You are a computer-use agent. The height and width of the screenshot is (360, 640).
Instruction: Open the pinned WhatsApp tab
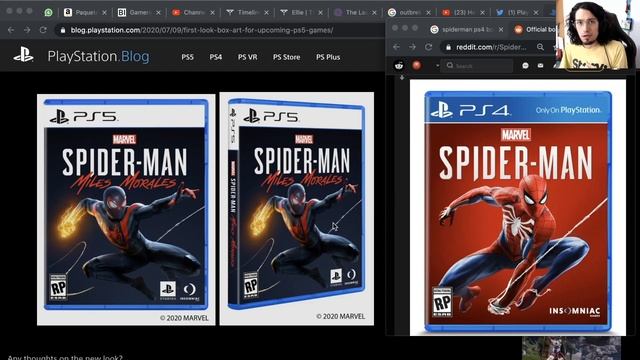pos(49,13)
